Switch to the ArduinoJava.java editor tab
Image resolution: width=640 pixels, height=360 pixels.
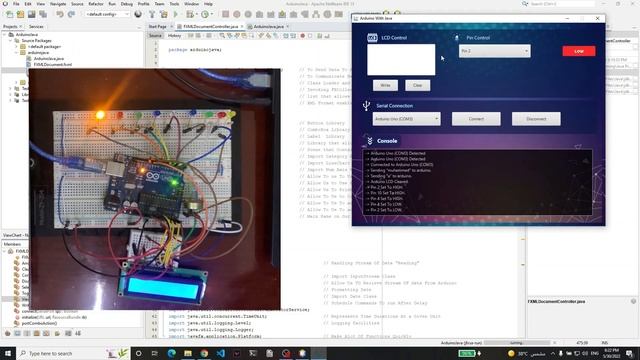[268, 27]
